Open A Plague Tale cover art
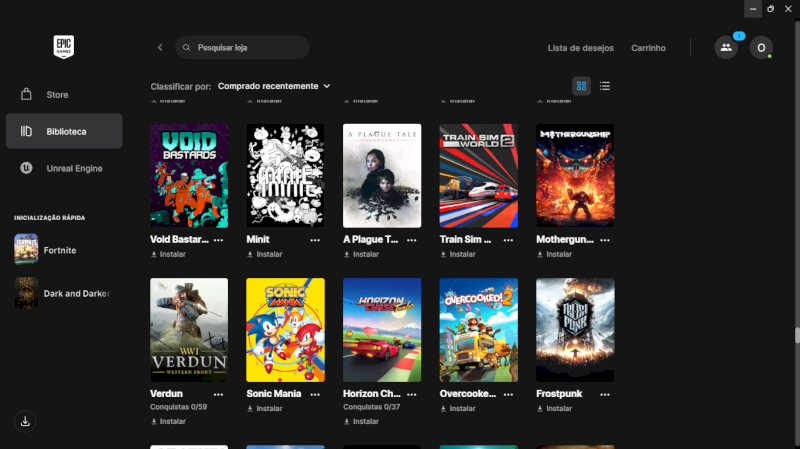 click(x=382, y=176)
